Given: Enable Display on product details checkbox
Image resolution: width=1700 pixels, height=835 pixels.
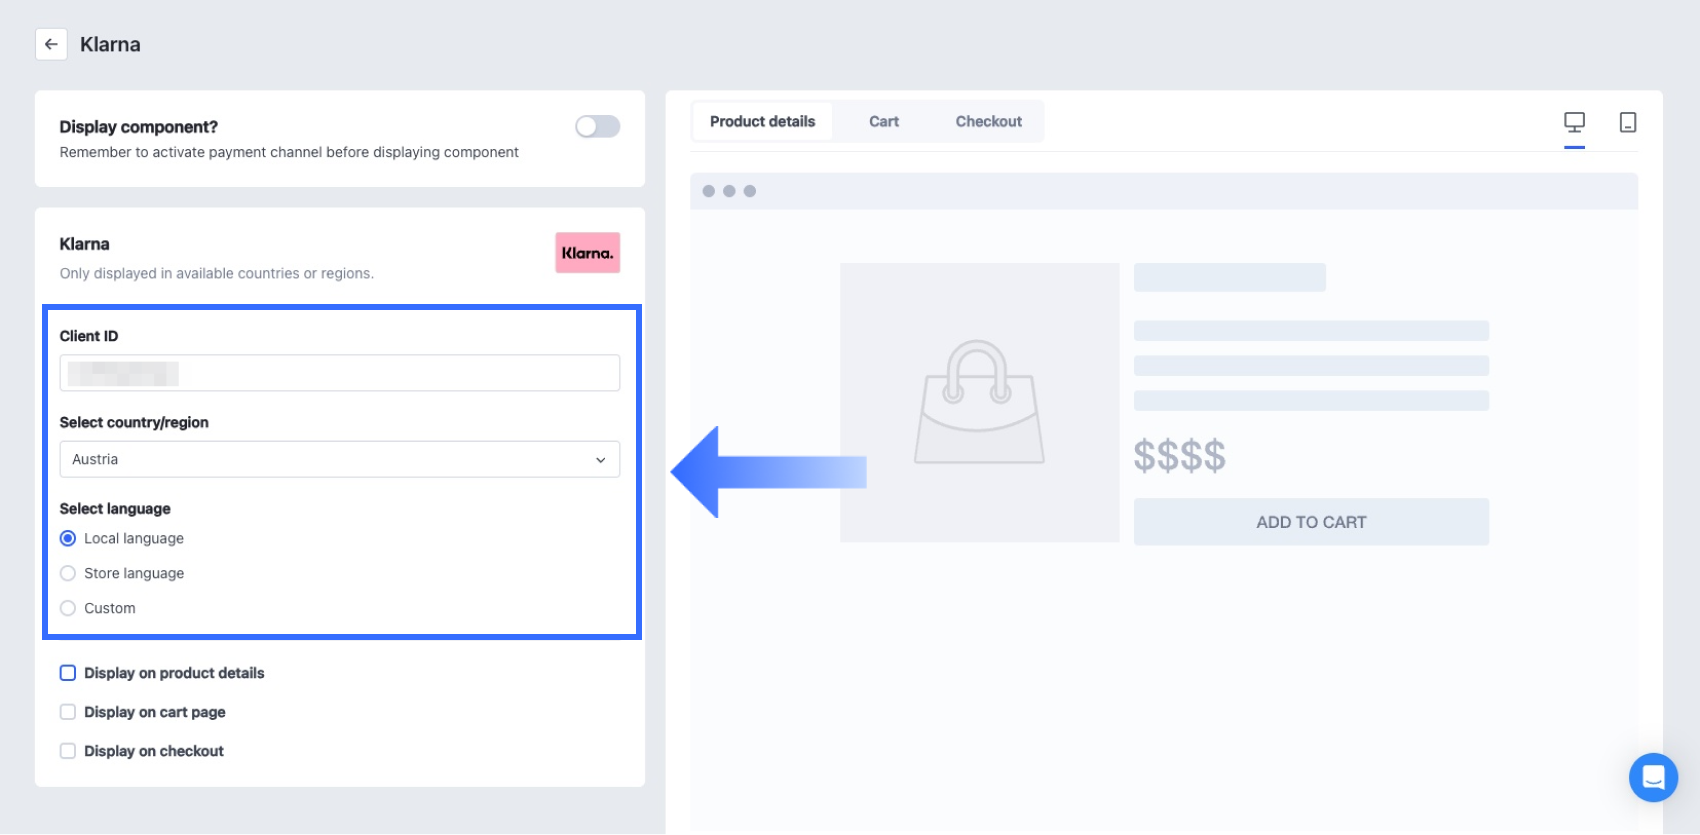Looking at the screenshot, I should coord(68,673).
